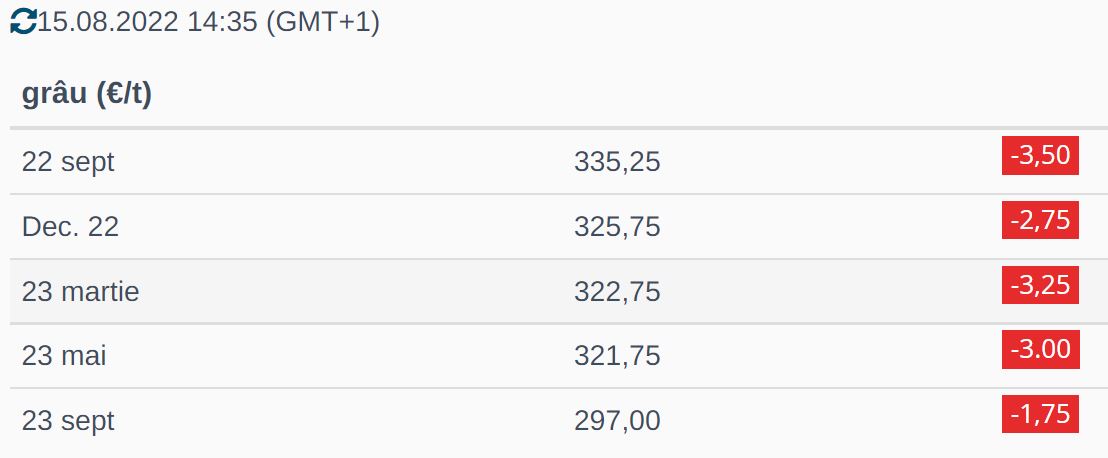Image resolution: width=1108 pixels, height=458 pixels.
Task: Click the refresh icon beside the timestamp
Action: coord(22,21)
